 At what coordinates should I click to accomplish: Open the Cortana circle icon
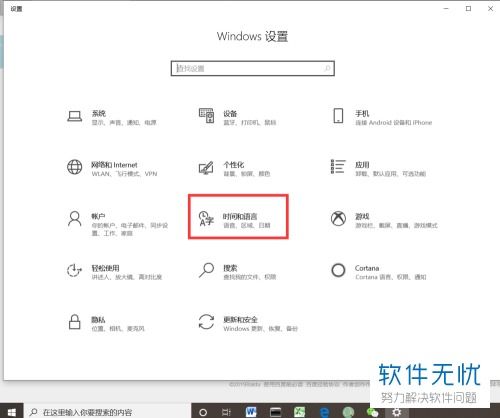[x=338, y=270]
